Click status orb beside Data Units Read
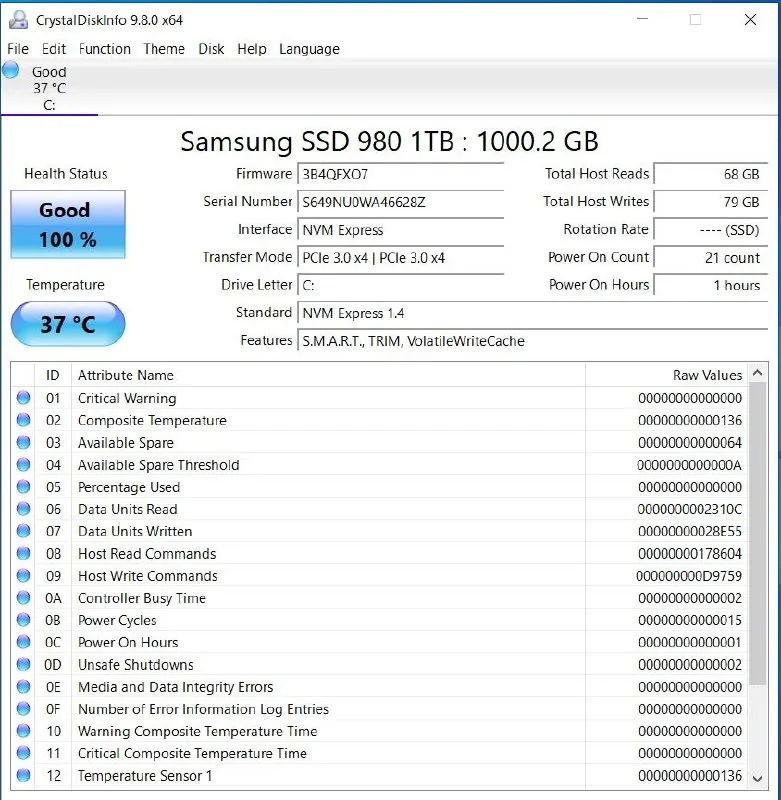The image size is (781, 800). tap(23, 509)
